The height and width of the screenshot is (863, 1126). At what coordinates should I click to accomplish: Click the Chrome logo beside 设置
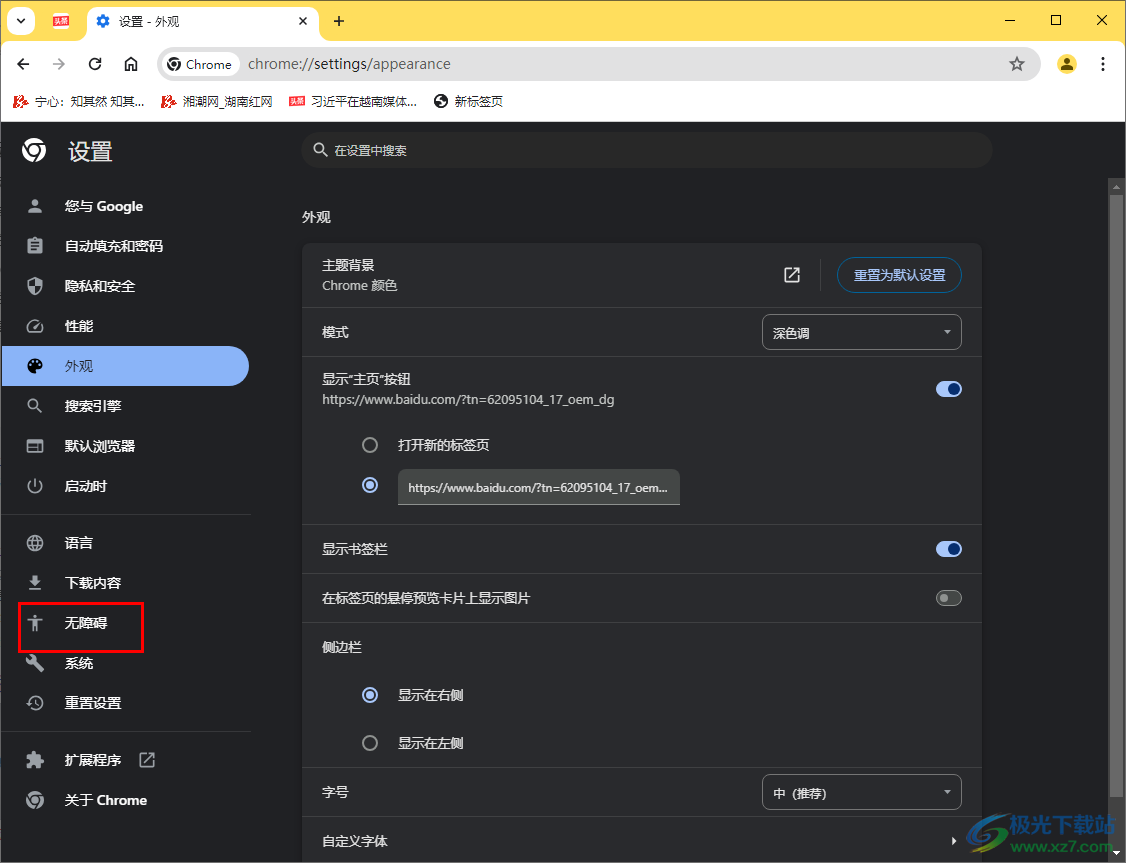pos(34,151)
